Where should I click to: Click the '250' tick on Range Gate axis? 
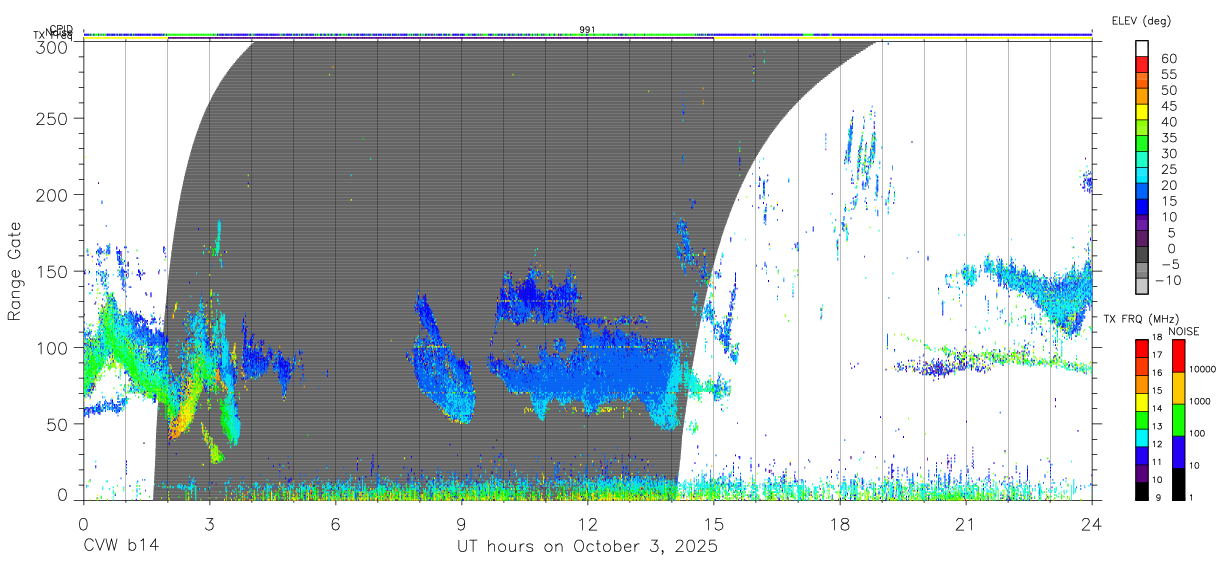(x=52, y=118)
